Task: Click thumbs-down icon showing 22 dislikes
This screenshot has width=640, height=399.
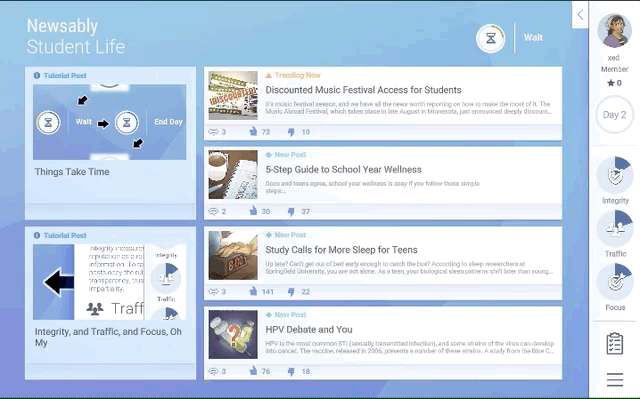Action: (x=291, y=292)
